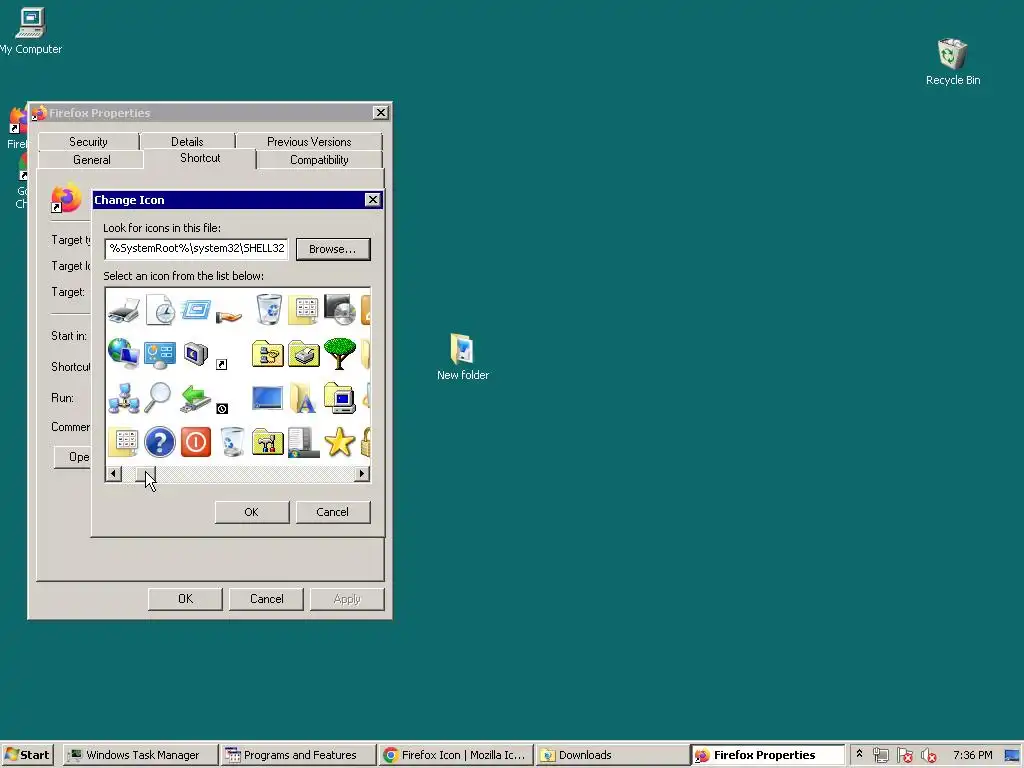Select the document with clock icon
This screenshot has height=768, width=1024.
click(x=160, y=310)
